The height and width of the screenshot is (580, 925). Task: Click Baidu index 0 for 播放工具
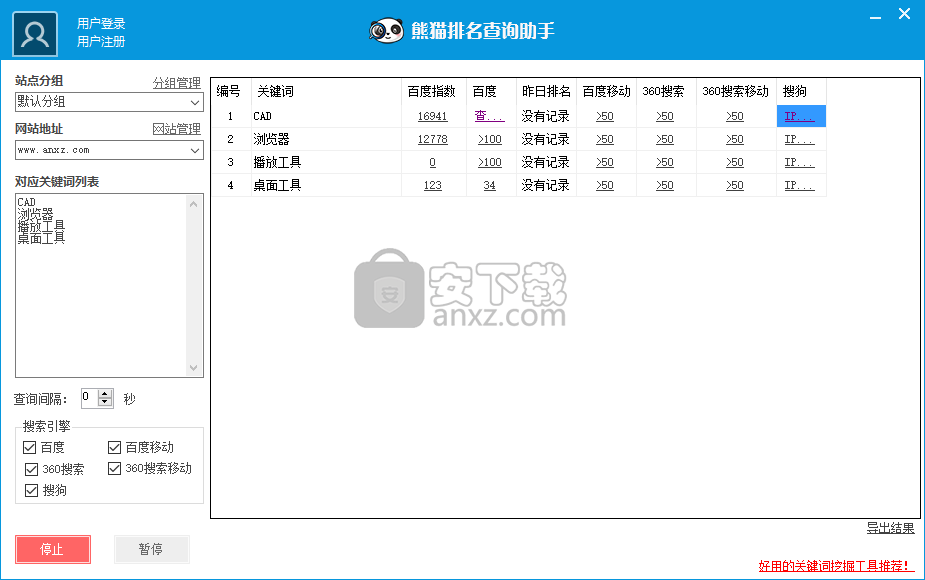(x=432, y=162)
